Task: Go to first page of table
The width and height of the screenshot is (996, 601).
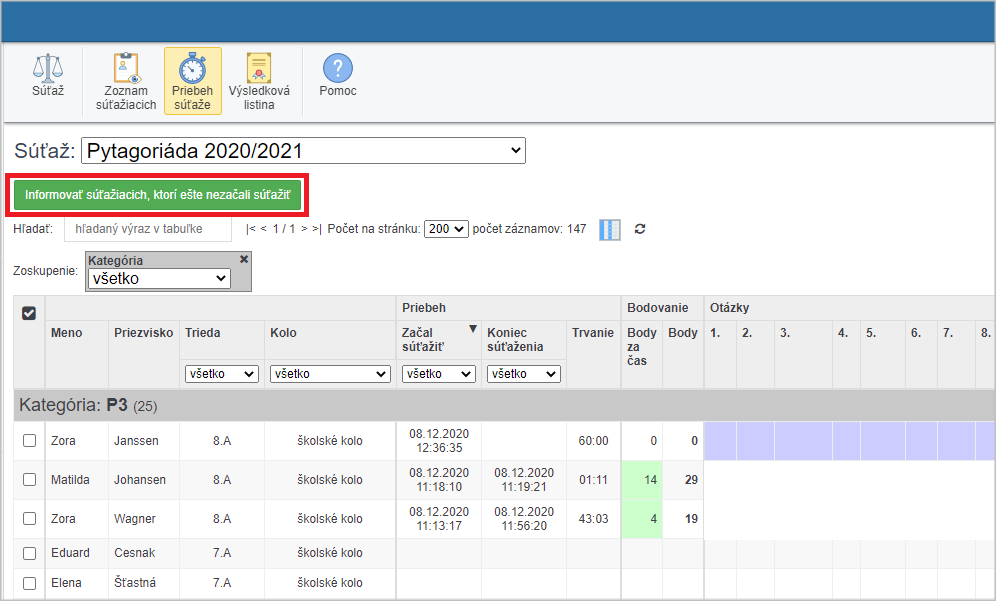Action: [x=251, y=229]
